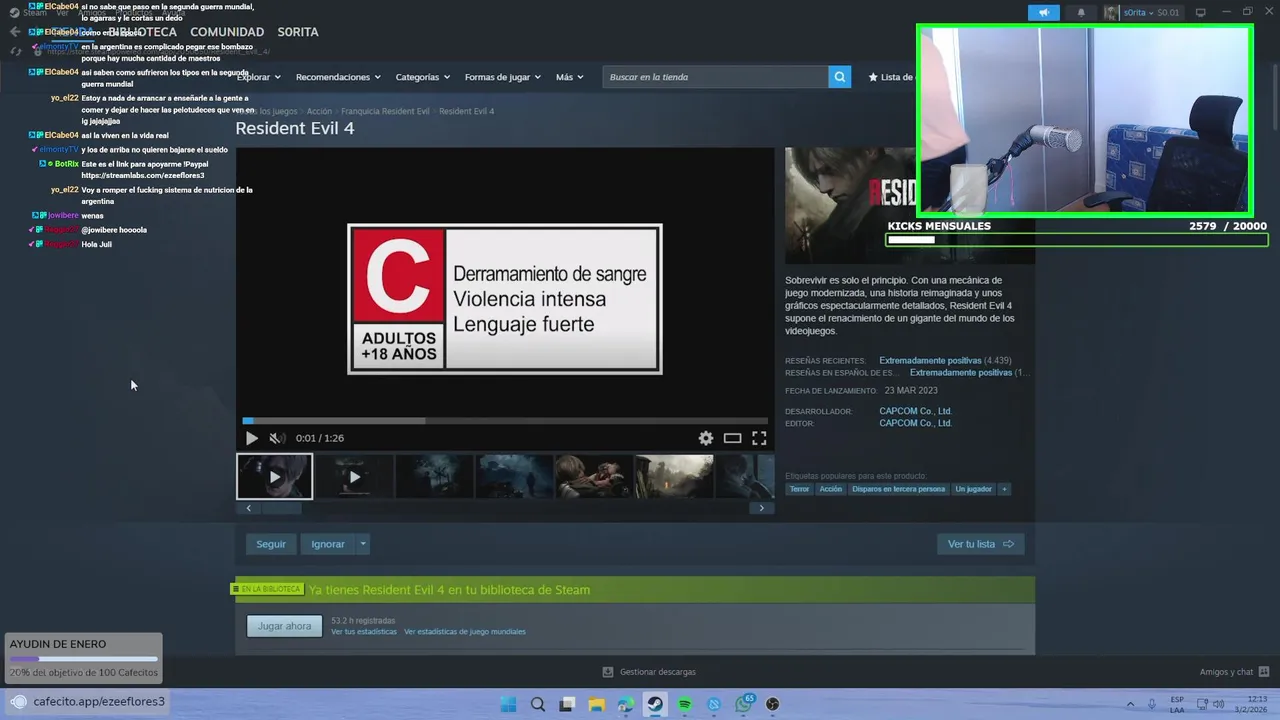Expand the Categorías menu
1280x720 pixels.
422,77
